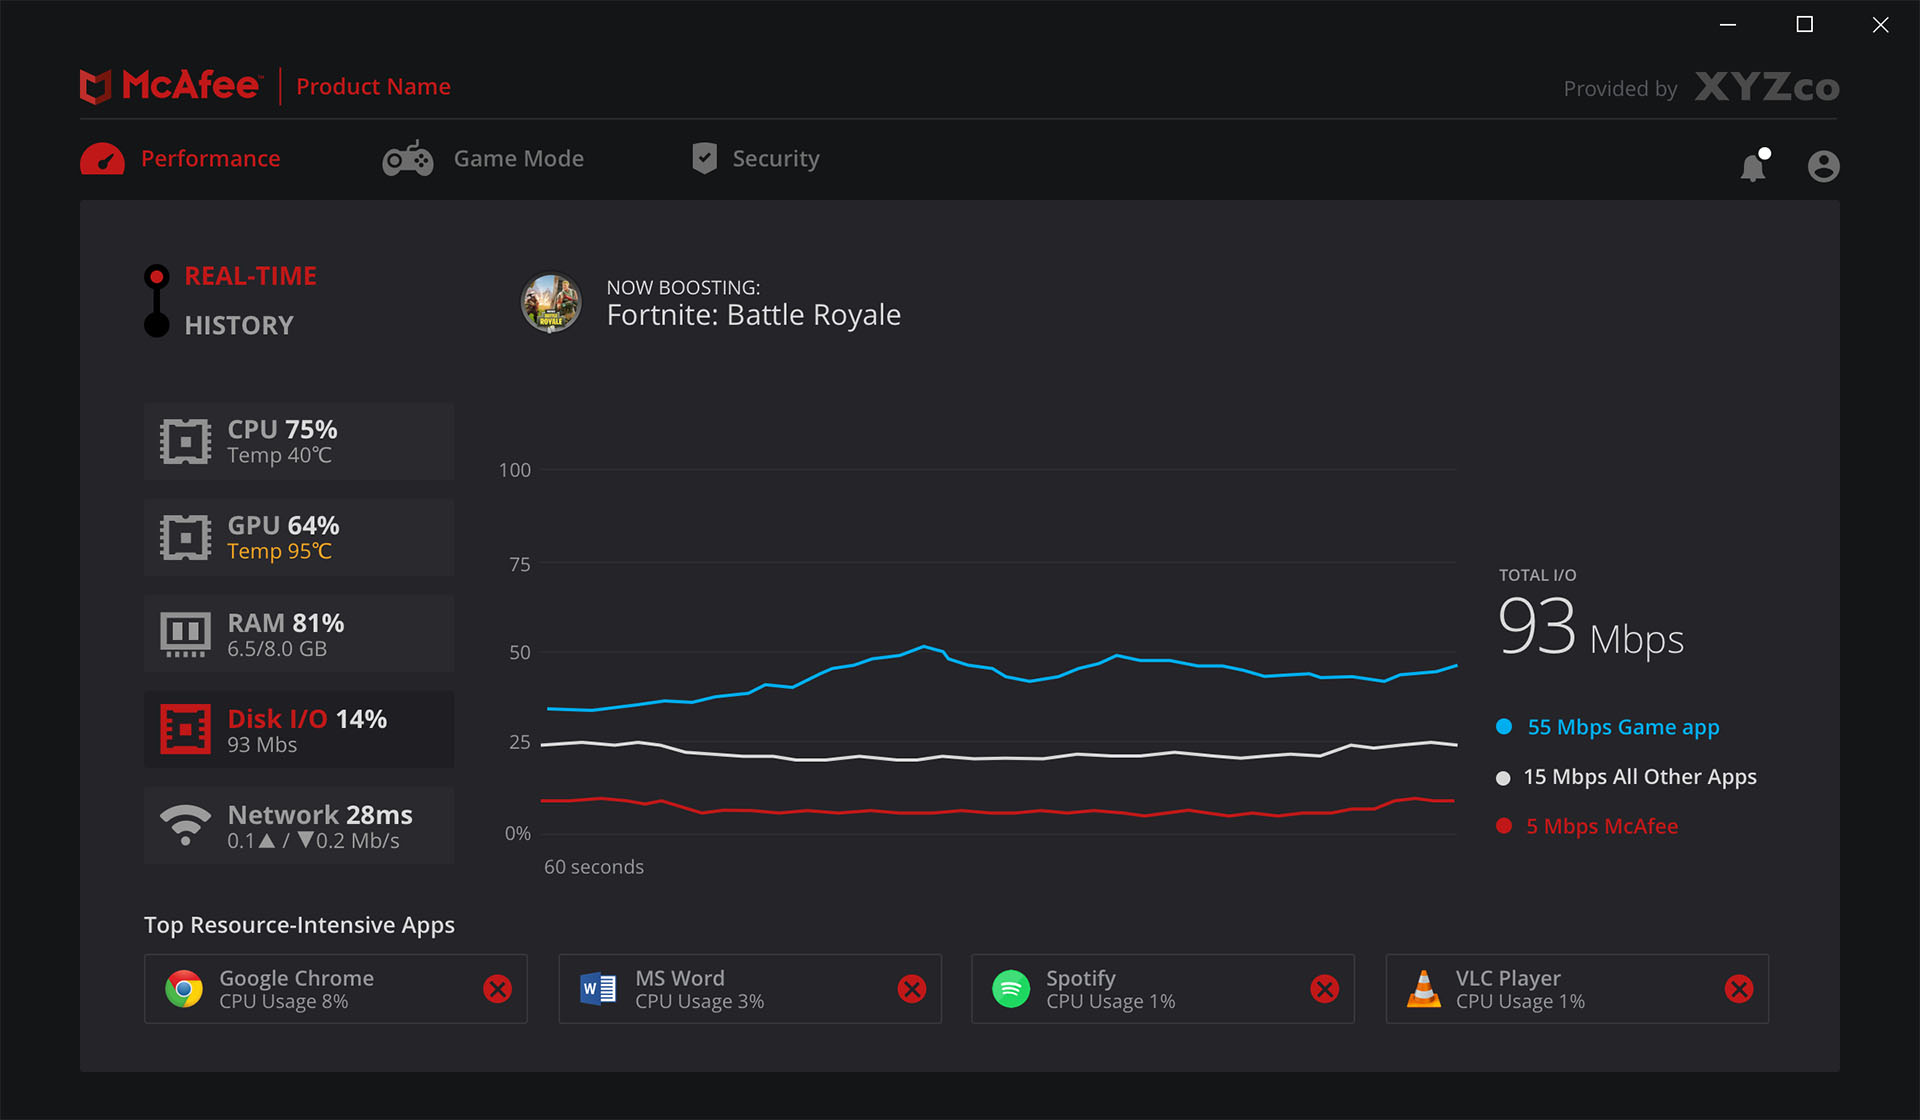Image resolution: width=1920 pixels, height=1120 pixels.
Task: Click the Spotify icon
Action: pos(1011,989)
